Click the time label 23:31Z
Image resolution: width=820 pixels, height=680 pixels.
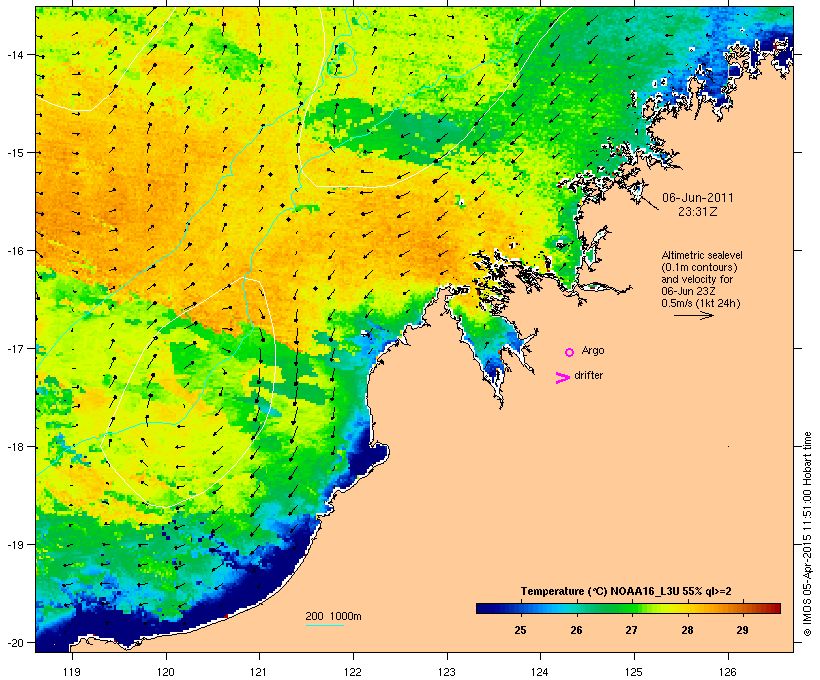click(698, 212)
